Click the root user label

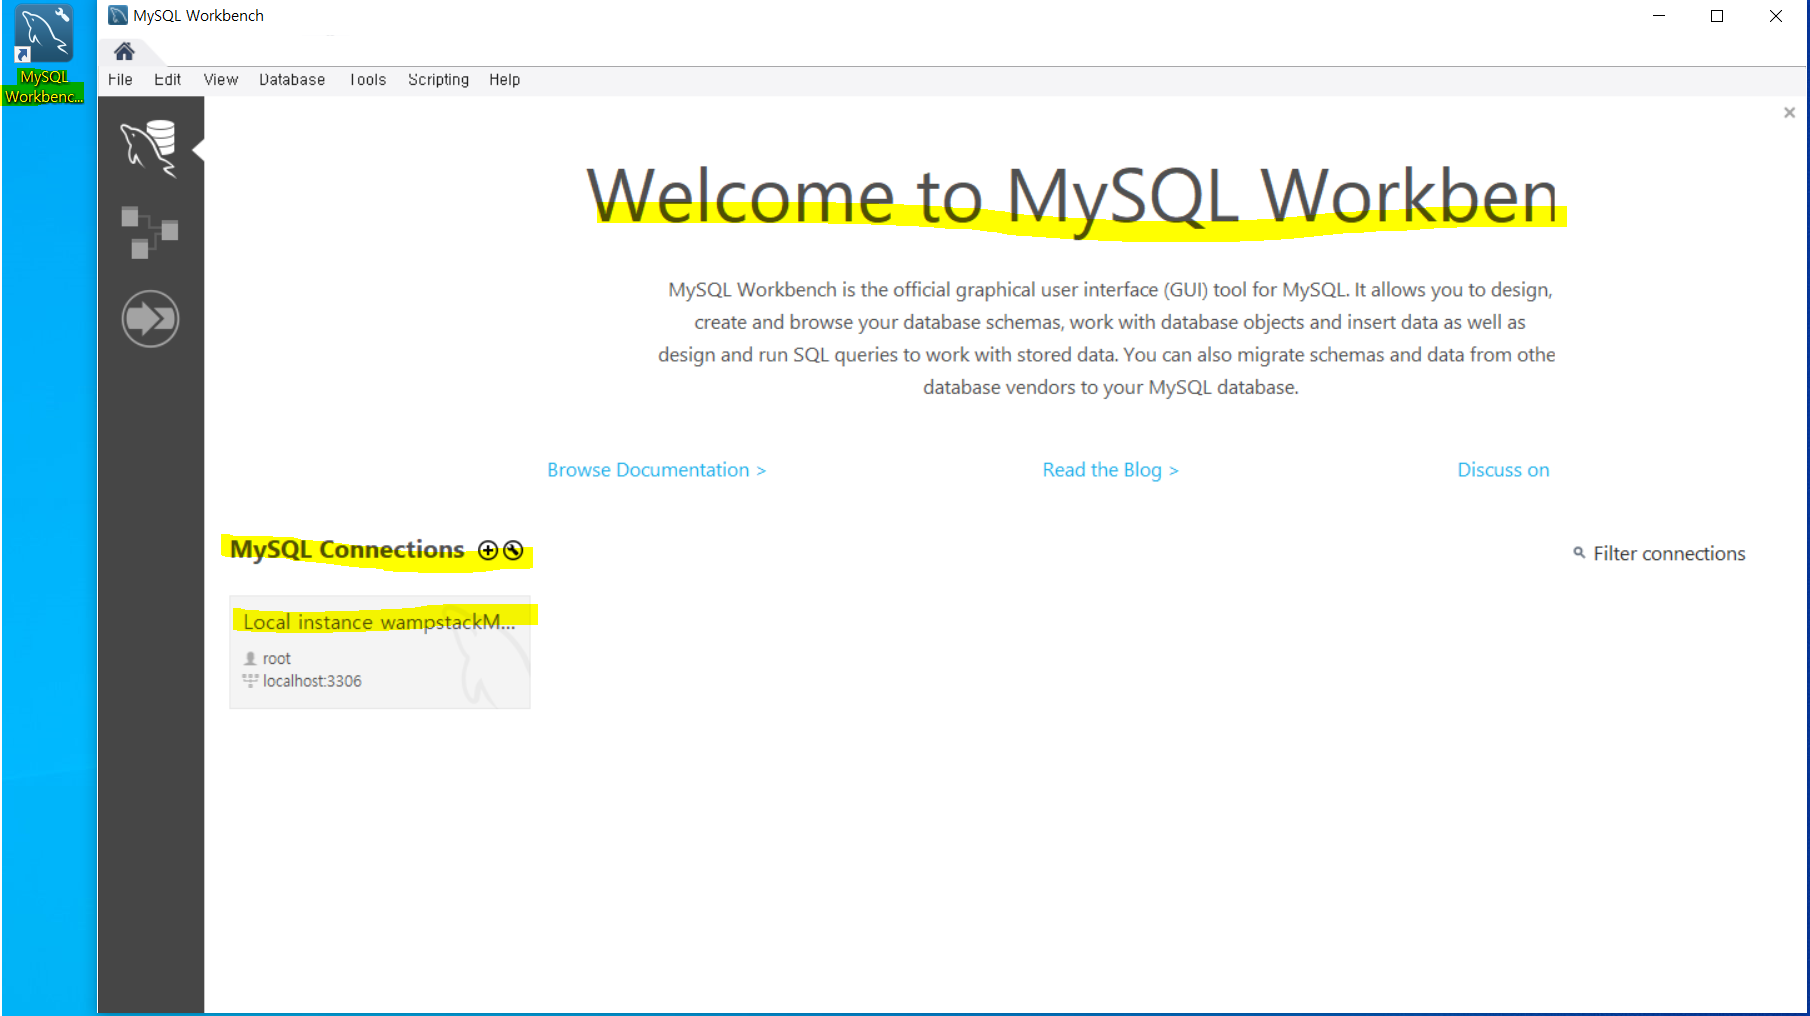pos(277,659)
